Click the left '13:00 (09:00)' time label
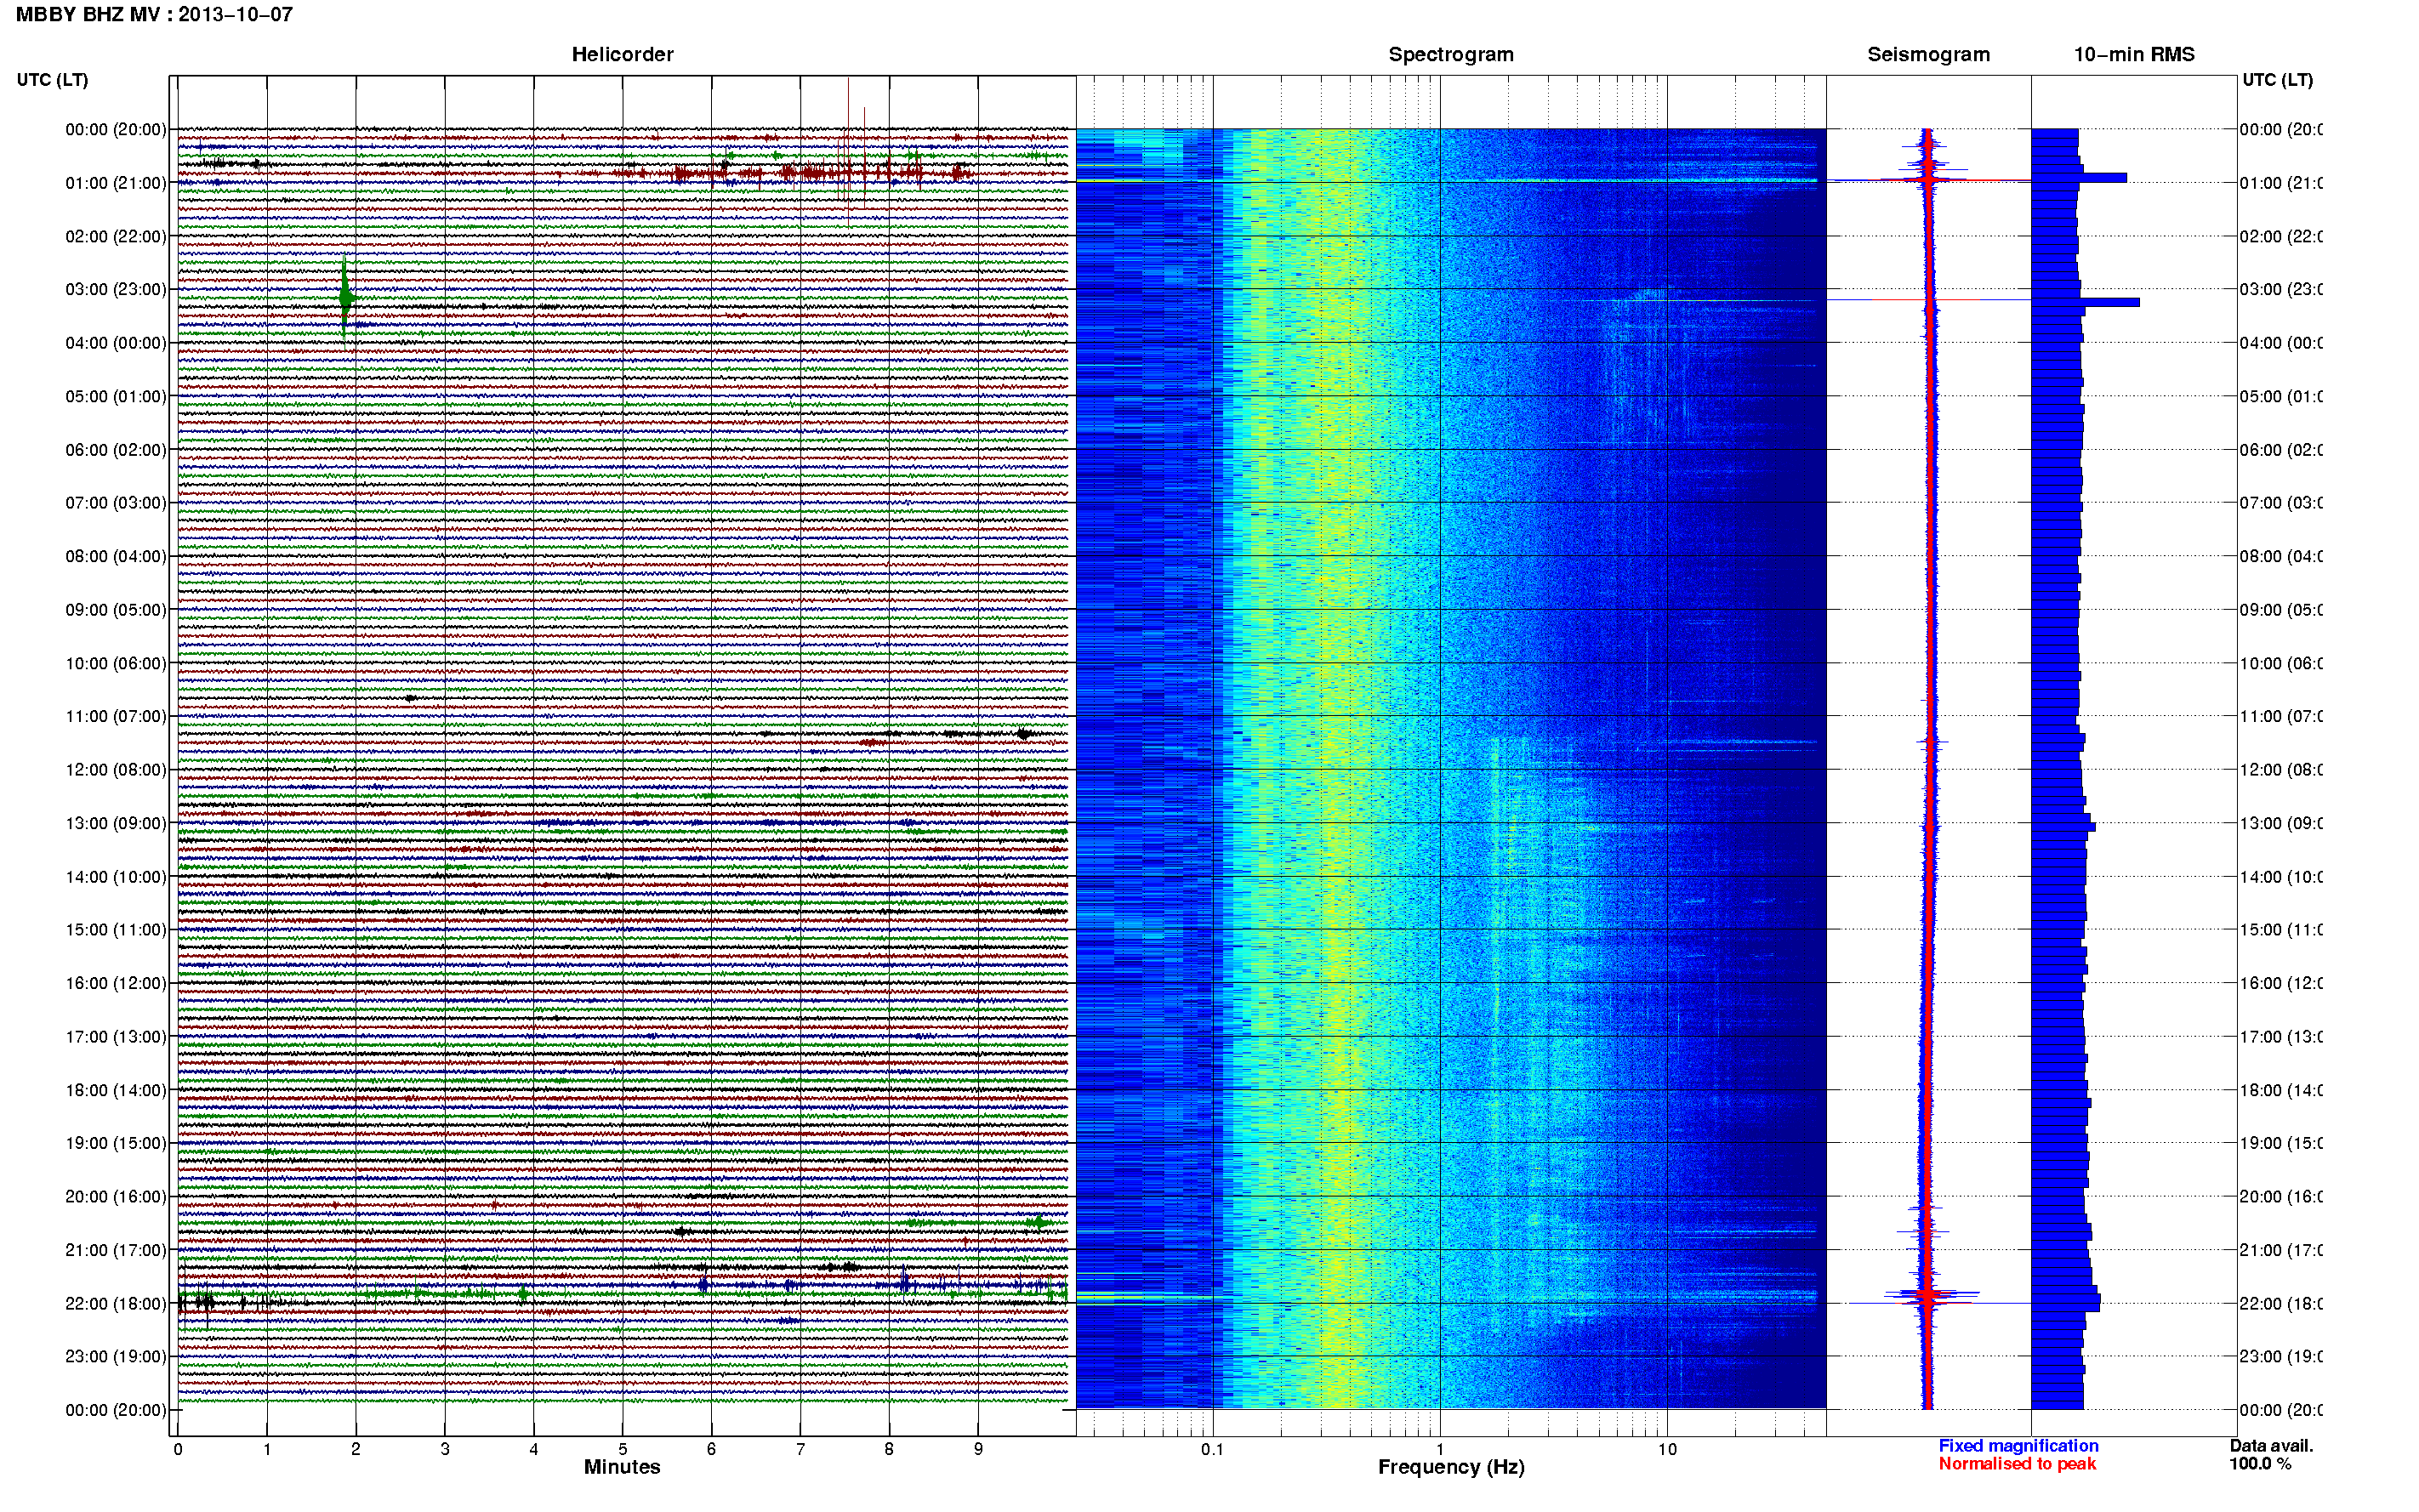Viewport: 2419px width, 1512px height. [116, 823]
